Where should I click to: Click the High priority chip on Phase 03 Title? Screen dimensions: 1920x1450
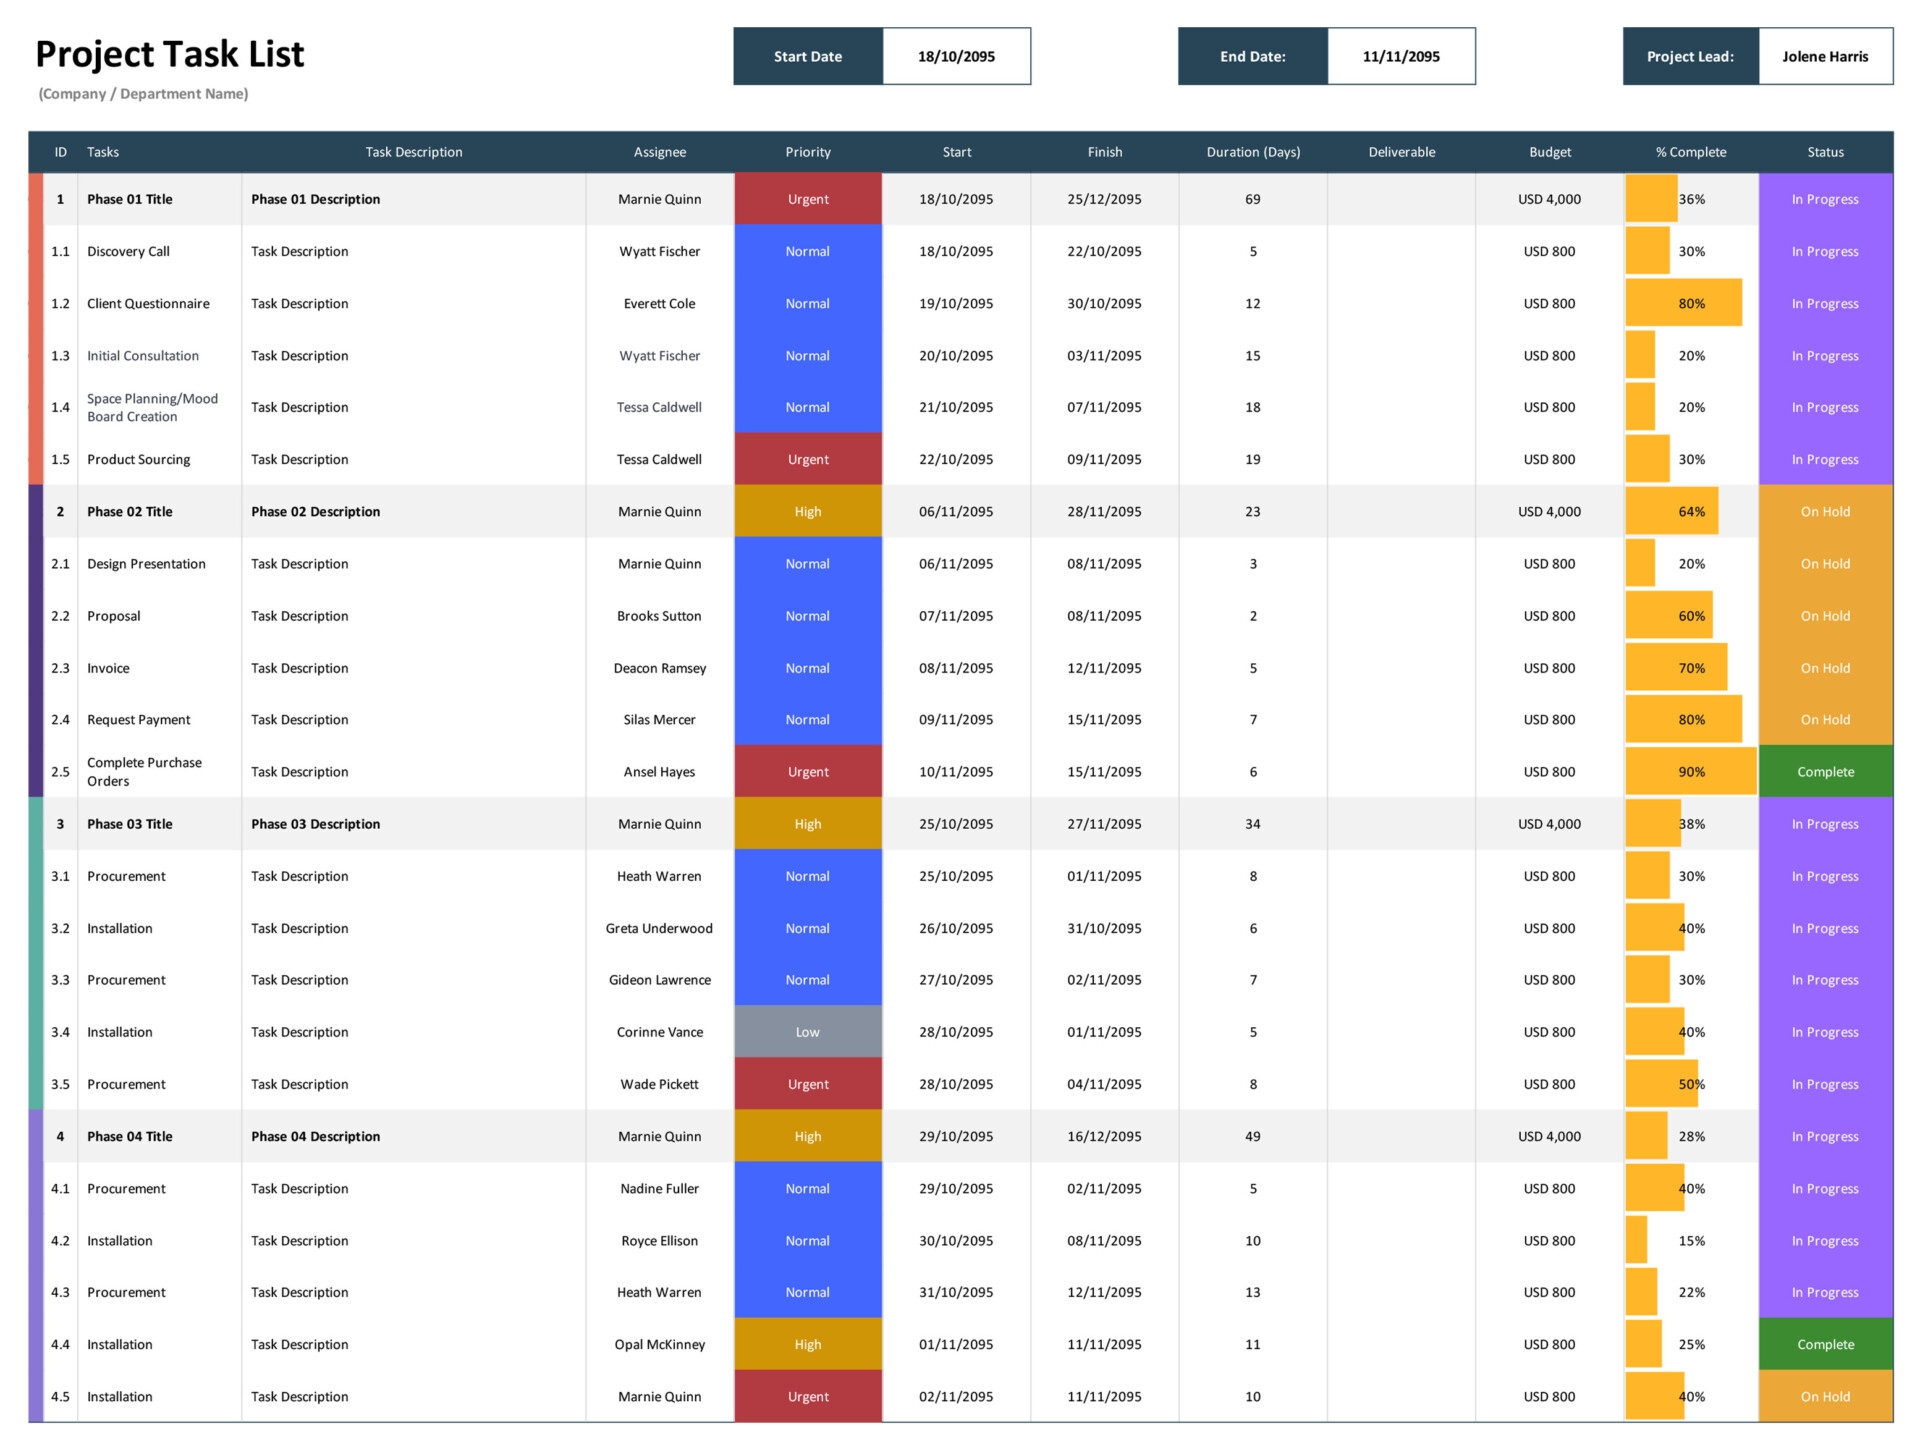point(807,823)
